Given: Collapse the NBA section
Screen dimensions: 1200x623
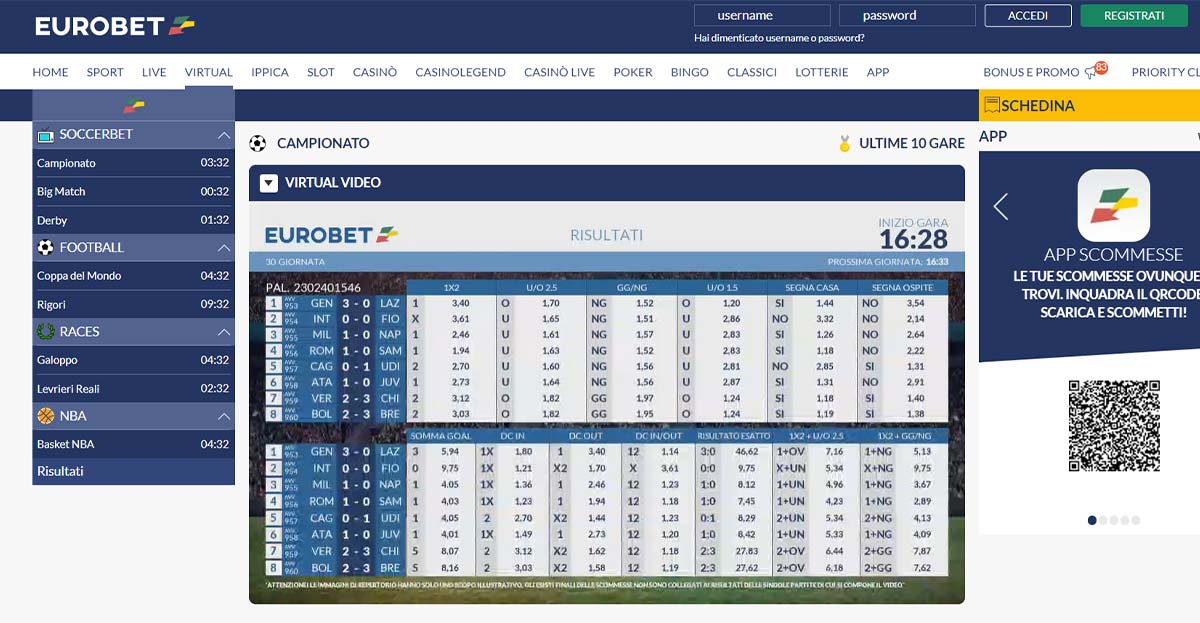Looking at the screenshot, I should click(223, 416).
